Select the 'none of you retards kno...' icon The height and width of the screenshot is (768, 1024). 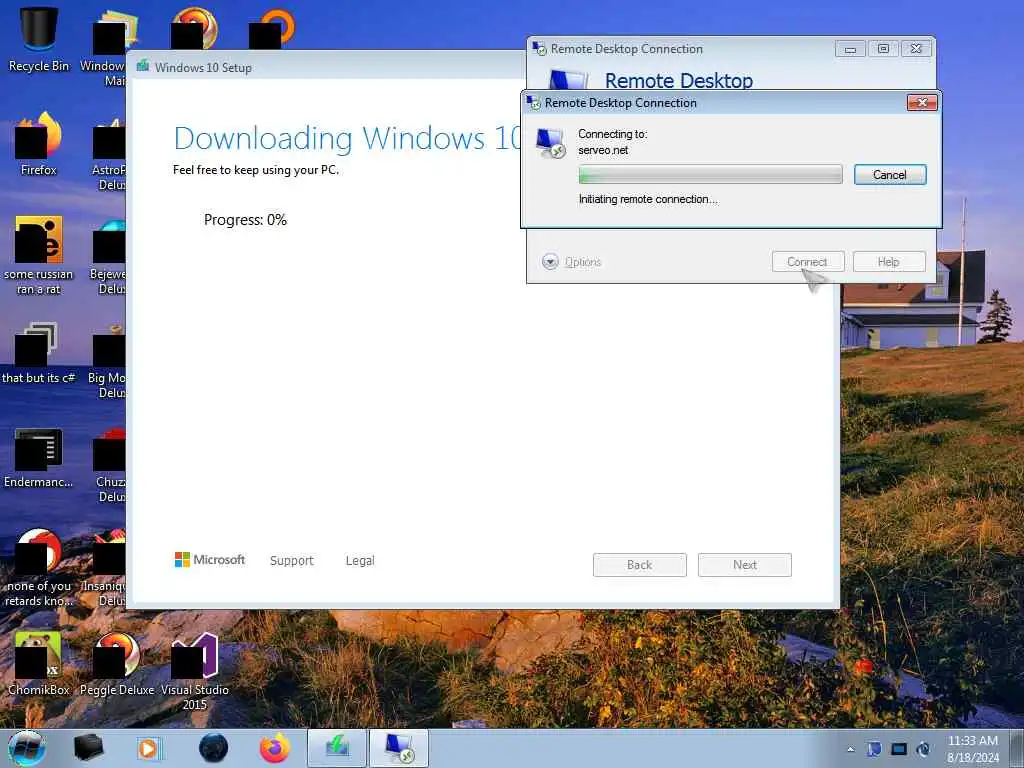pos(39,567)
